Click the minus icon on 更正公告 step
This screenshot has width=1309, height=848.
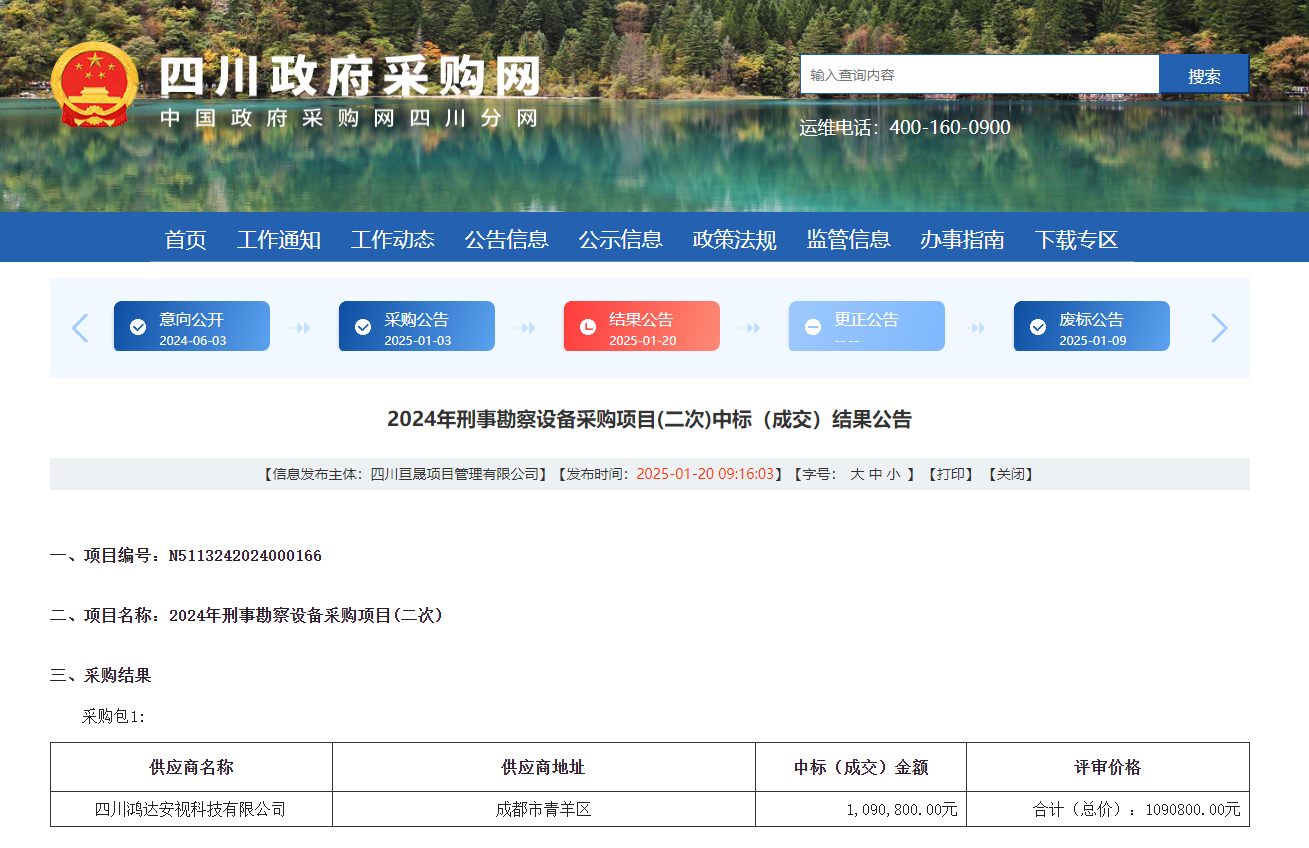(x=813, y=327)
